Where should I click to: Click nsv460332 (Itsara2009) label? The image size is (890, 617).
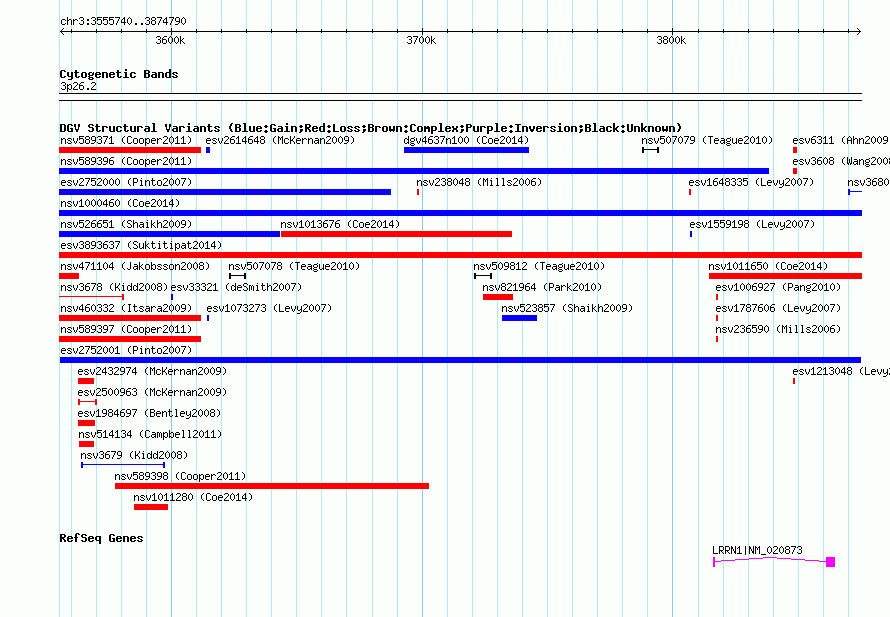[x=126, y=308]
